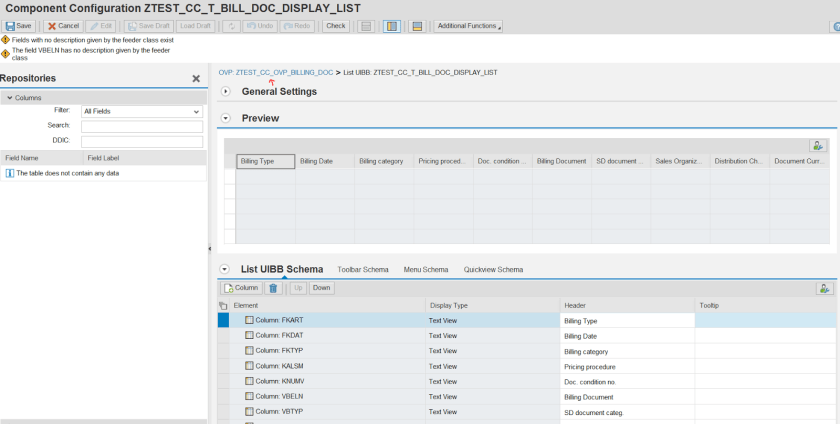Open the personalization icon above Preview table
The height and width of the screenshot is (424, 840).
(x=818, y=146)
